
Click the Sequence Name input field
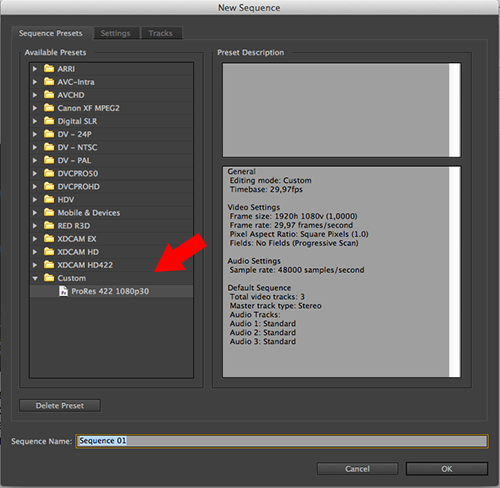[282, 441]
